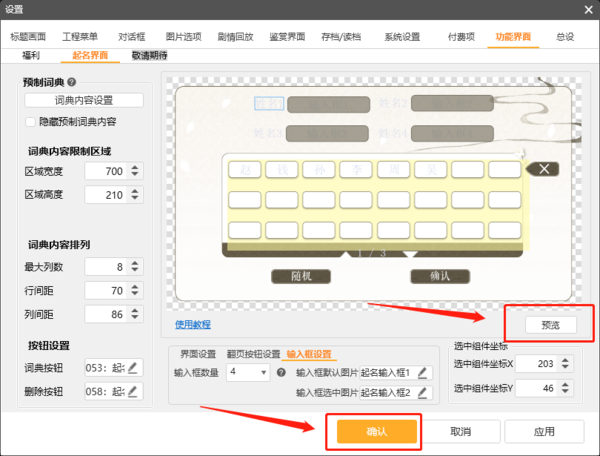Image resolution: width=600 pixels, height=456 pixels.
Task: Click the 预览 button
Action: coord(550,325)
